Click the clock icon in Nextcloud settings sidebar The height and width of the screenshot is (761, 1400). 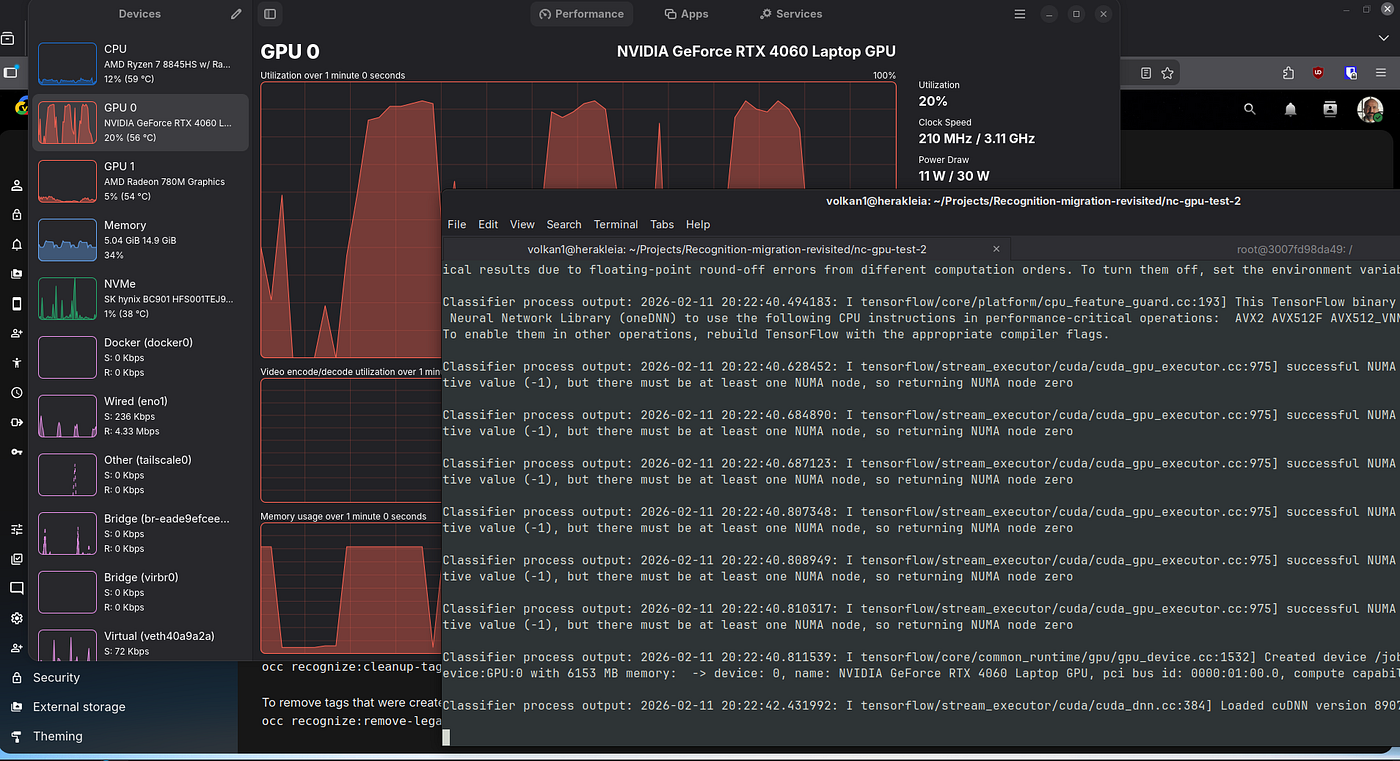[16, 392]
